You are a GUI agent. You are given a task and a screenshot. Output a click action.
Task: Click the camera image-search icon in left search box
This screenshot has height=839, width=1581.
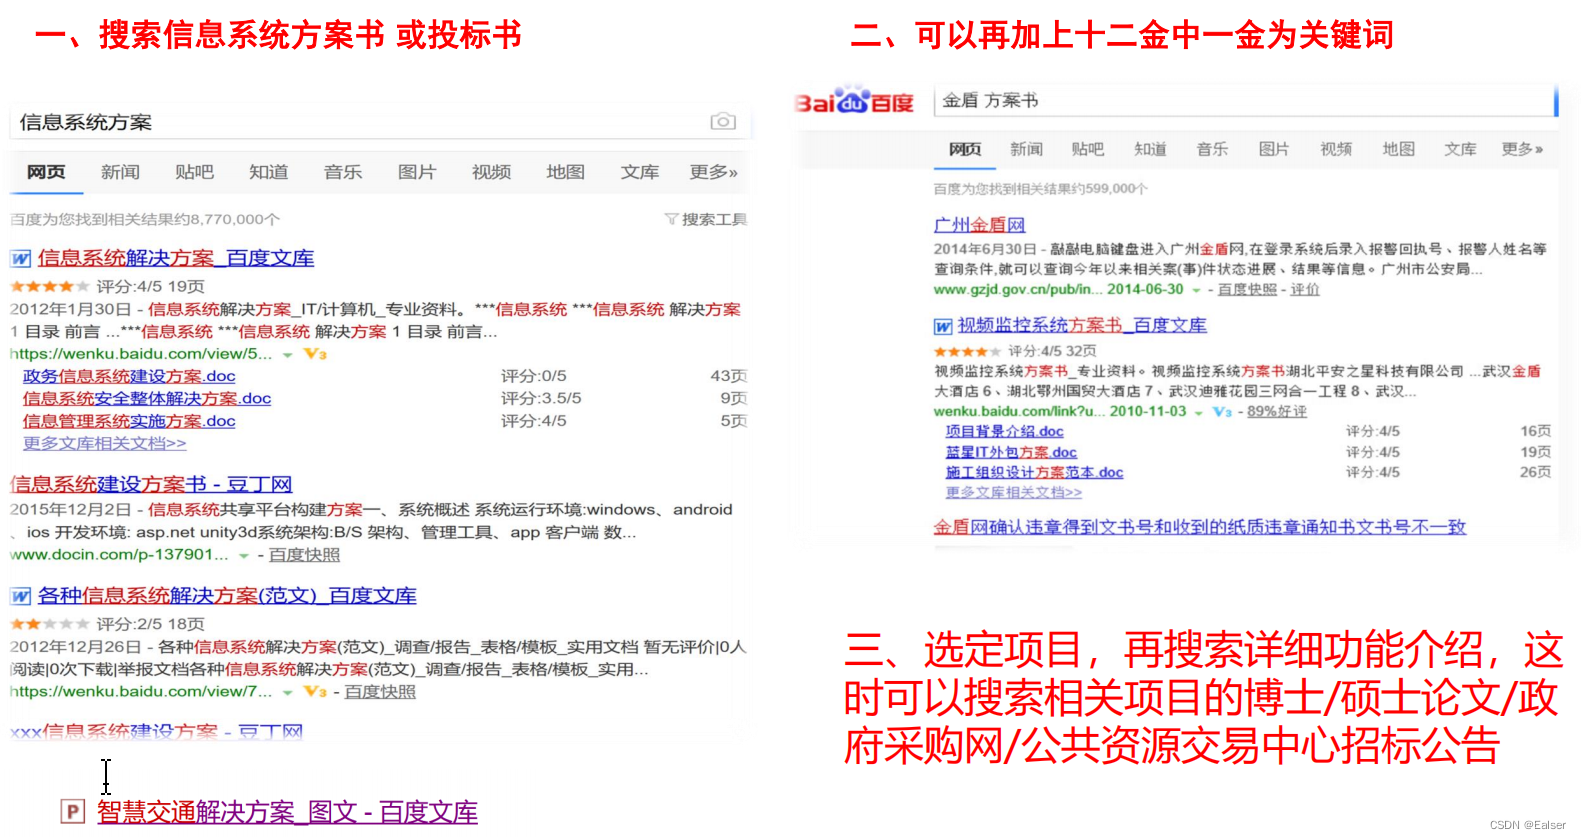[x=723, y=121]
